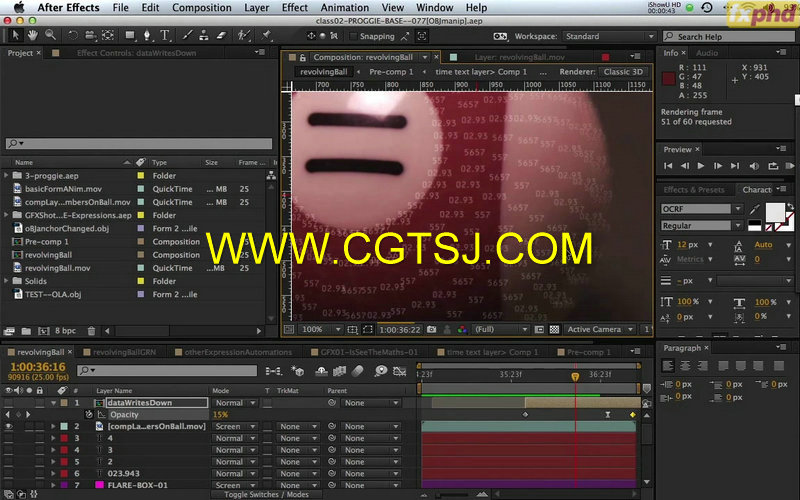Open Mode dropdown for dataWritesDown layer

point(235,403)
